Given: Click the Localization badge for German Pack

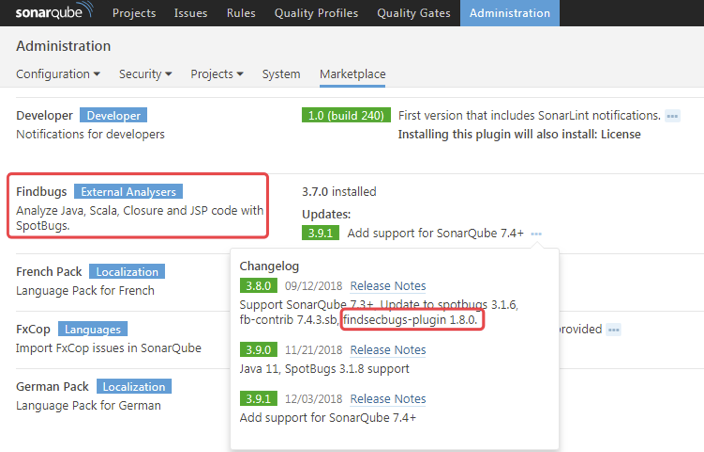Looking at the screenshot, I should pos(134,386).
